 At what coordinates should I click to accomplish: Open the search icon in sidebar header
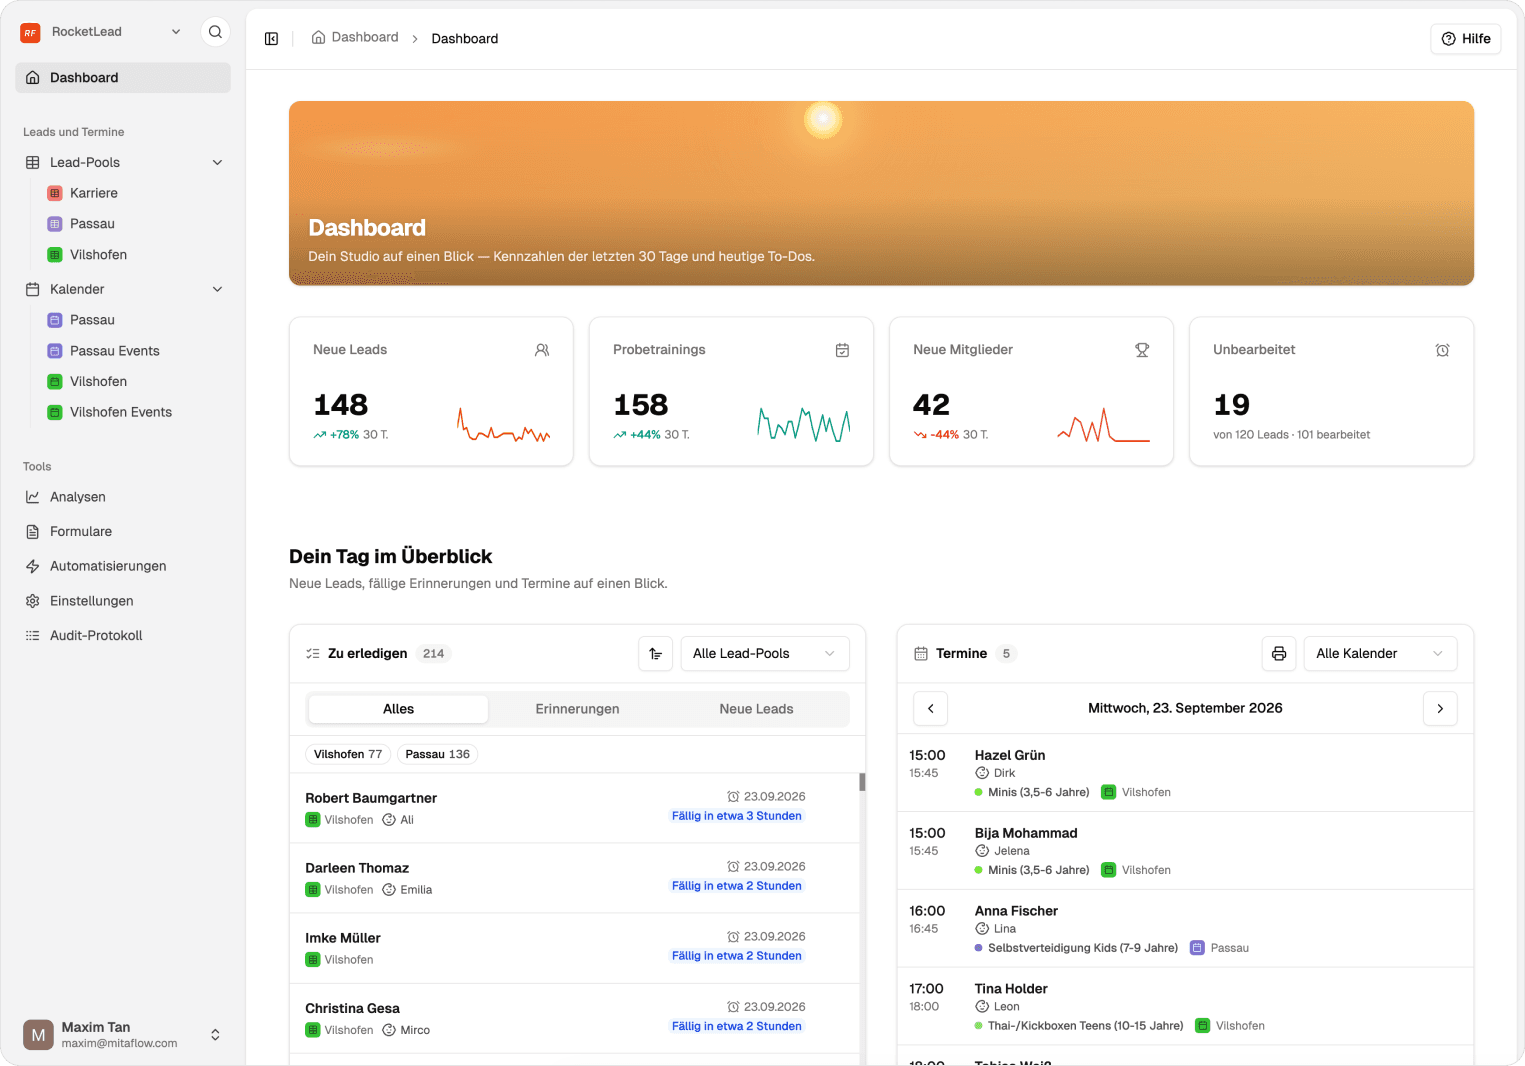point(215,32)
